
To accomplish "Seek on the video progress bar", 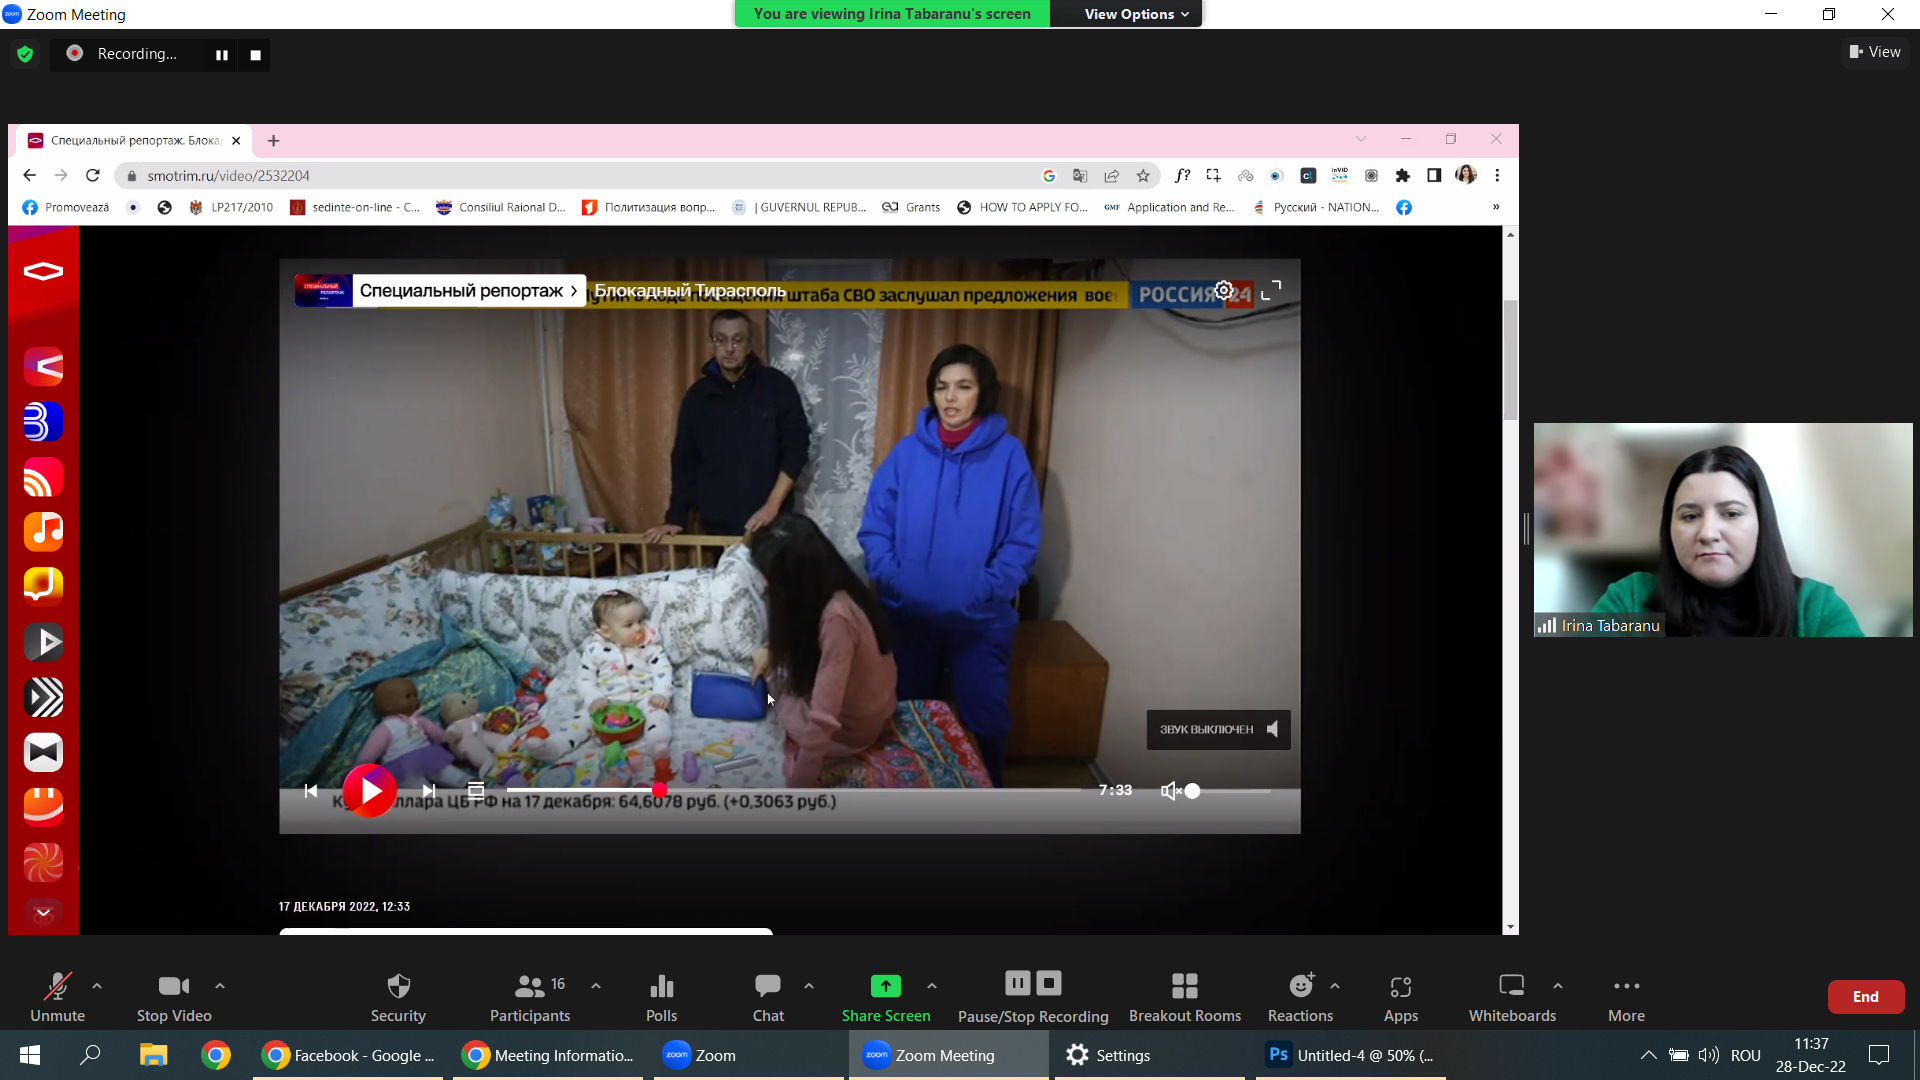I will coord(793,791).
